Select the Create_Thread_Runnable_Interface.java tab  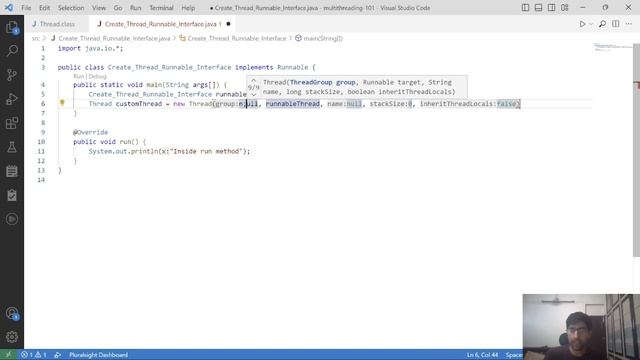[162, 24]
